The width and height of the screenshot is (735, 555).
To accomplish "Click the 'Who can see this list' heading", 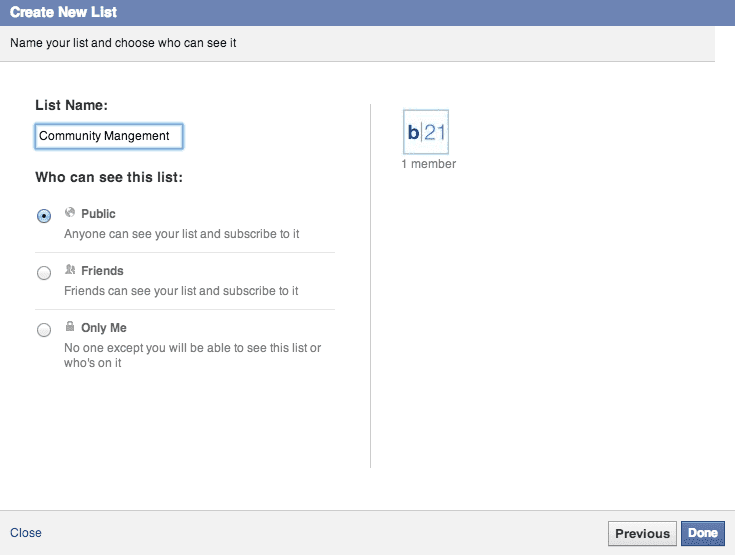I will click(x=109, y=177).
